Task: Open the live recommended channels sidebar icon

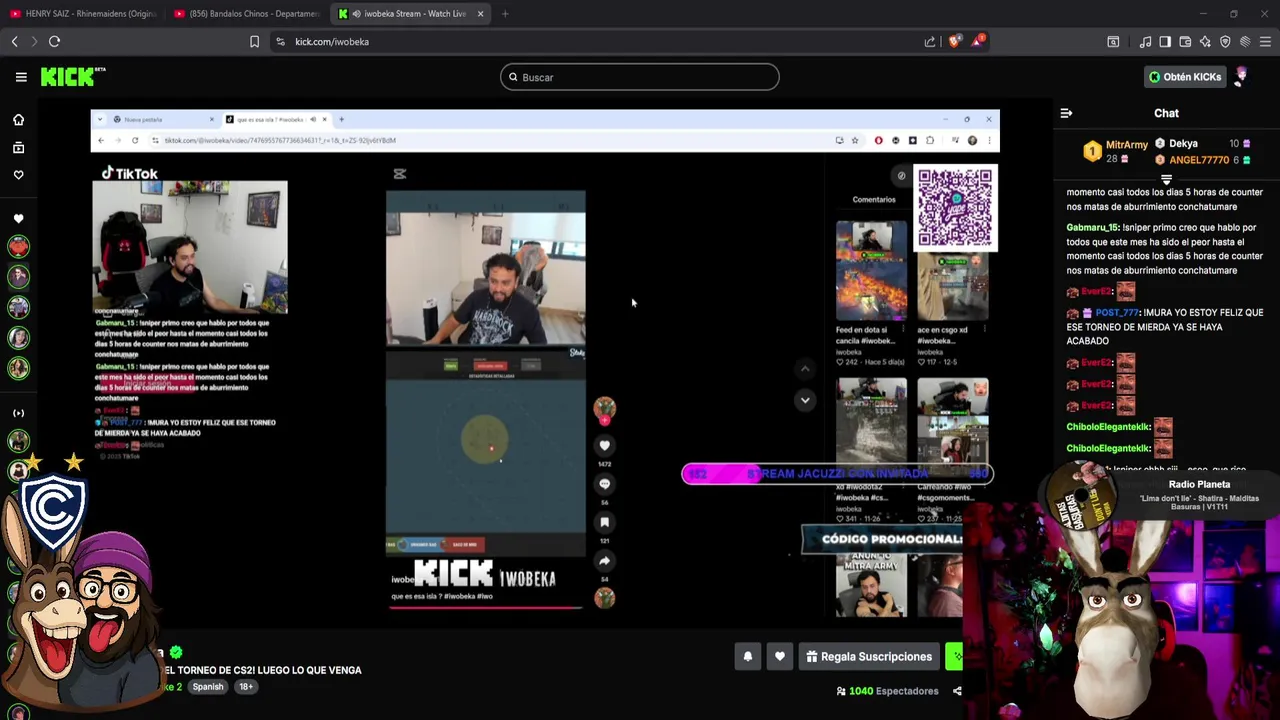Action: pos(18,413)
